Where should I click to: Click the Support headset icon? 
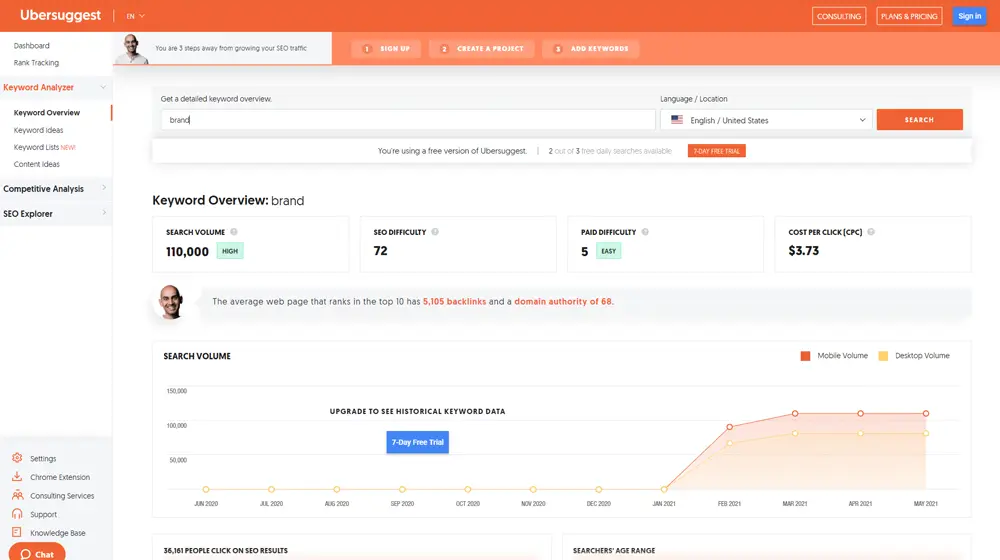(x=17, y=513)
